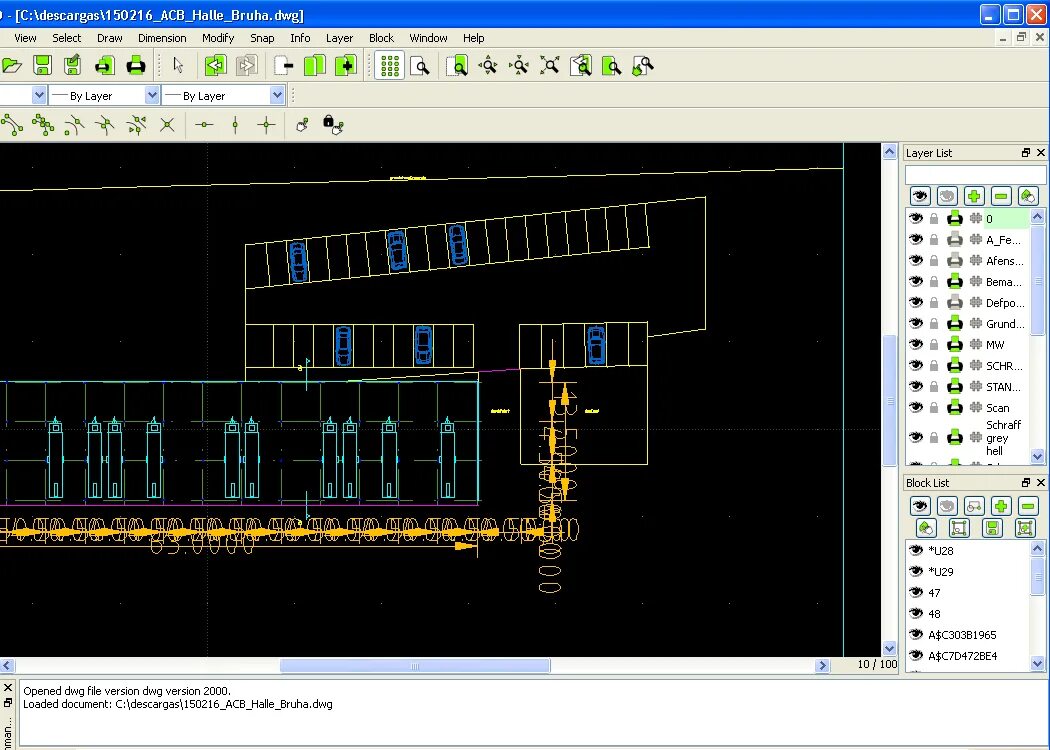Image resolution: width=1050 pixels, height=750 pixels.
Task: Click the Paste icon with plus sign
Action: tap(346, 66)
